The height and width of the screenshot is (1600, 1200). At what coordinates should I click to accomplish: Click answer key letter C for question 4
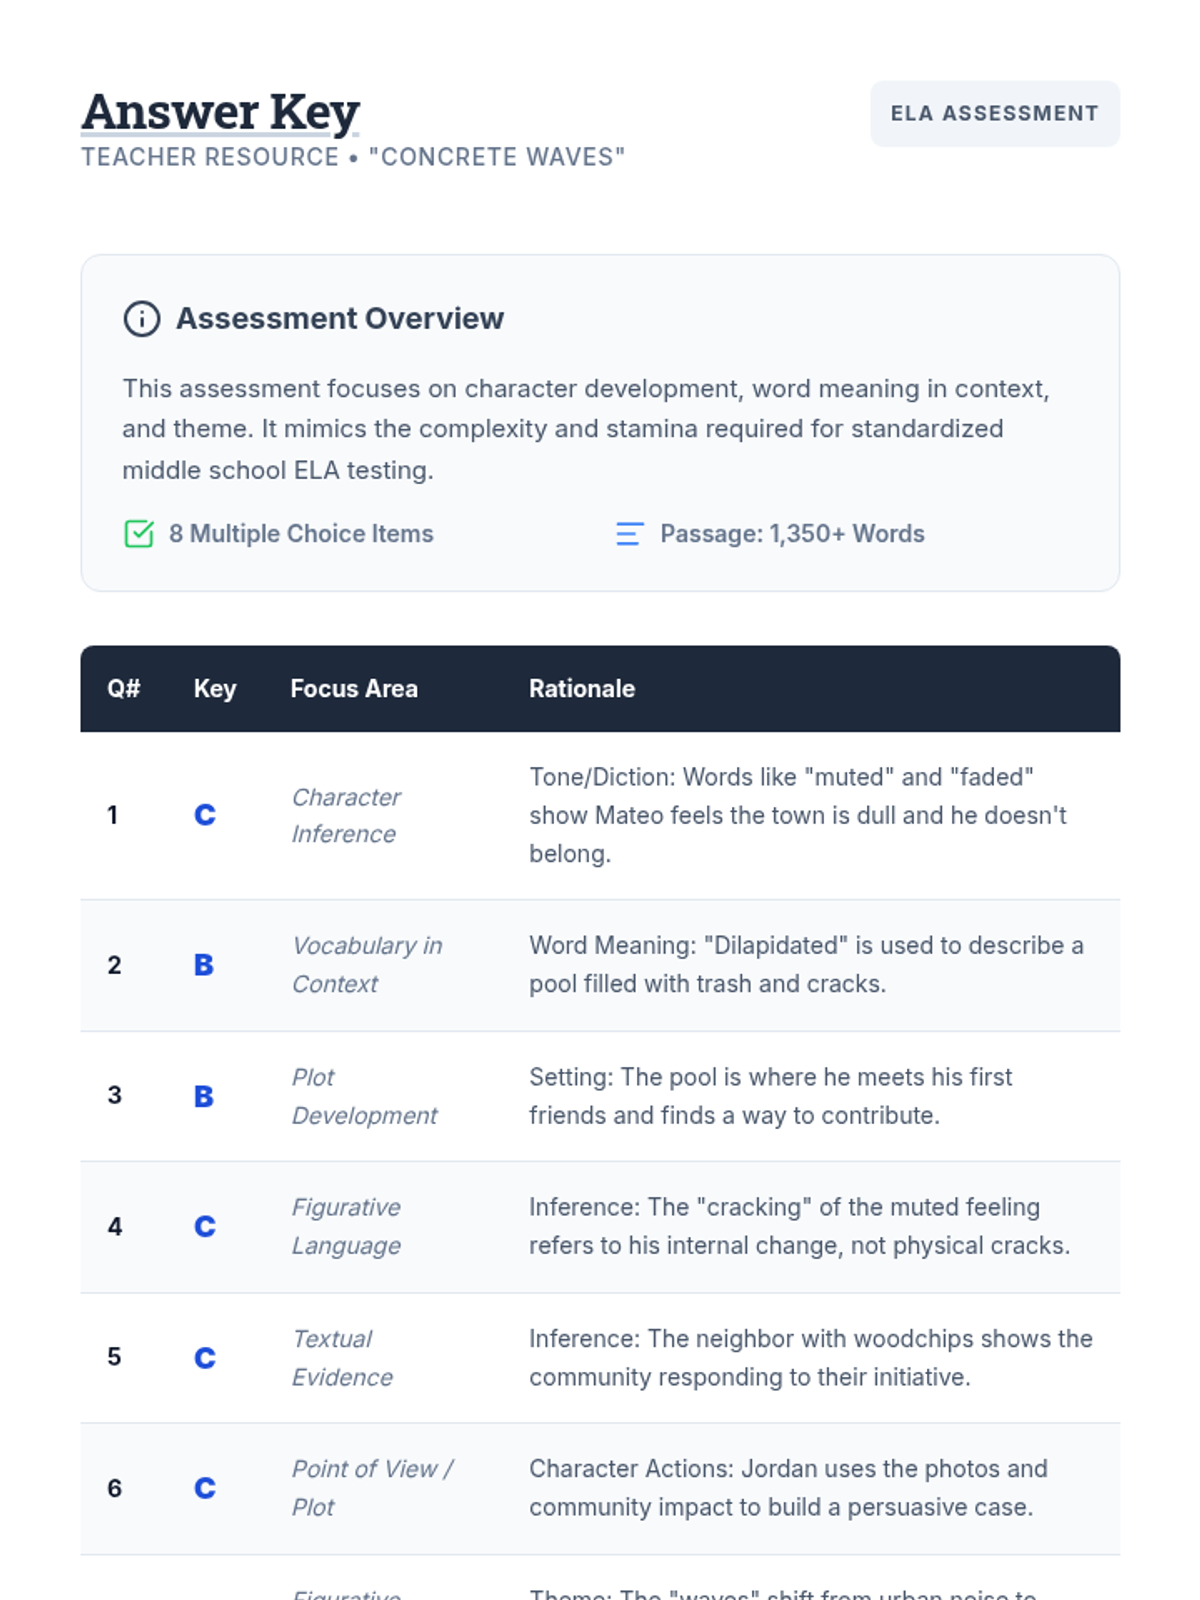click(205, 1226)
